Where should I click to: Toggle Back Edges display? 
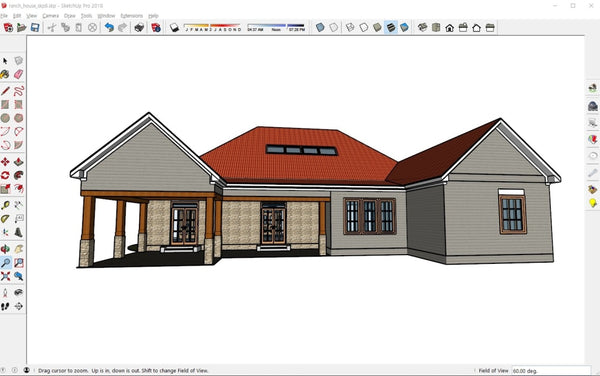334,28
